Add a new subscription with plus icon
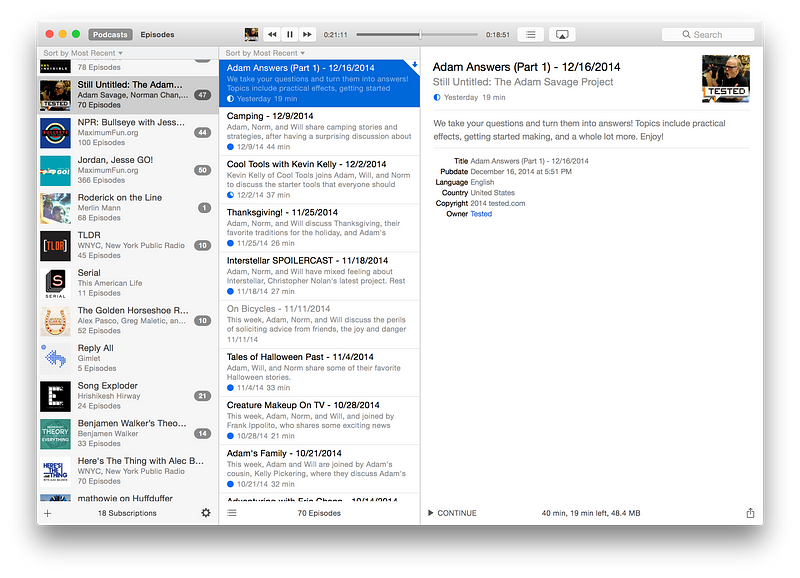Viewport: 800px width, 578px height. point(47,513)
